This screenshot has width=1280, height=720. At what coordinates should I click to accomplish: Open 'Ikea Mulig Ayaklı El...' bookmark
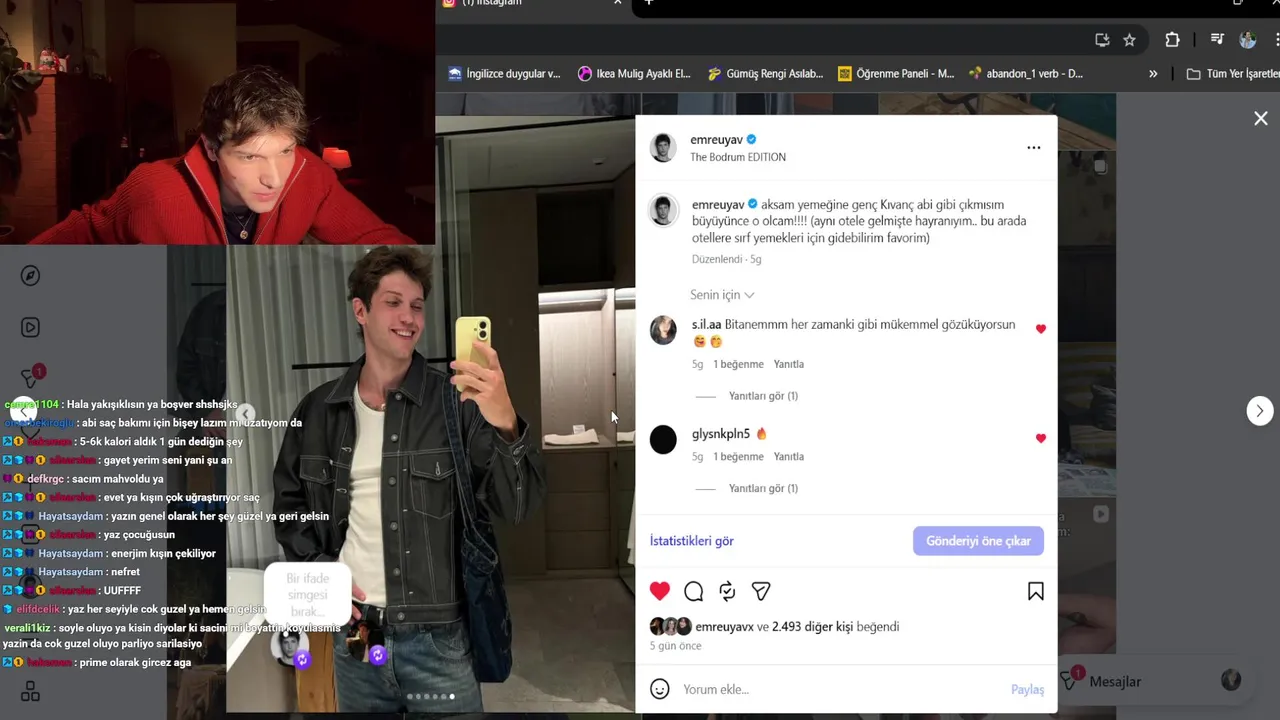634,74
